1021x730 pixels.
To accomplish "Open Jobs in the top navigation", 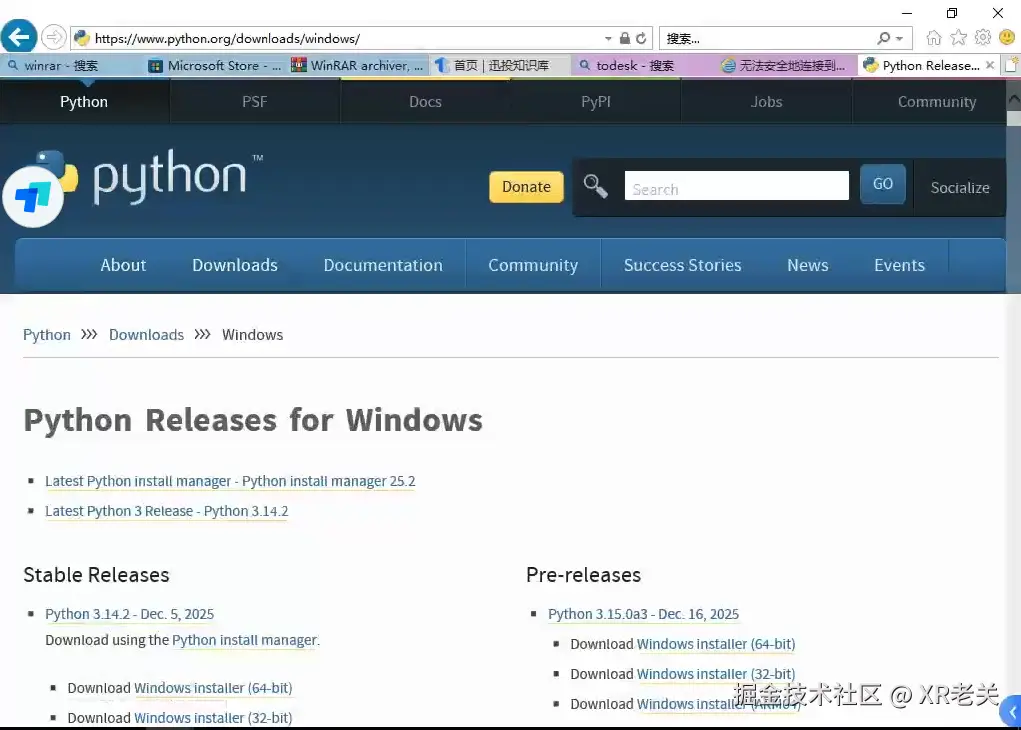I will click(766, 102).
